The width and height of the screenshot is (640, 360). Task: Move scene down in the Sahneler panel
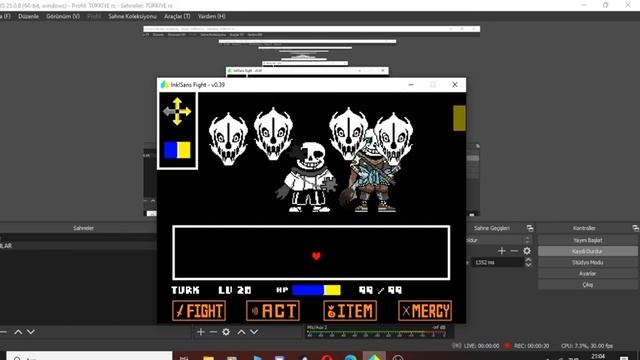coord(31,332)
